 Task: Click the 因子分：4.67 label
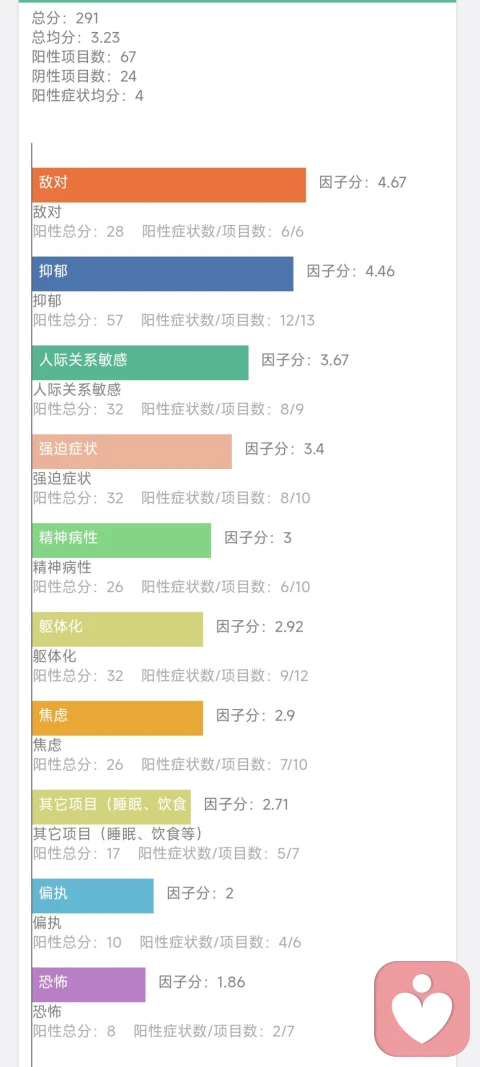363,182
